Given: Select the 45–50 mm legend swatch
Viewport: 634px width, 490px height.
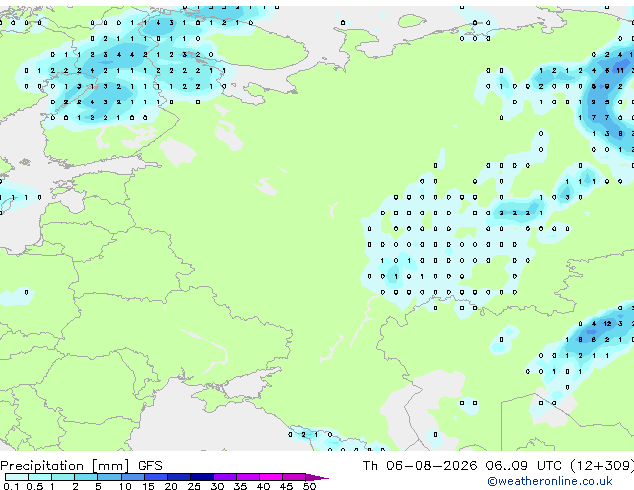Looking at the screenshot, I should point(294,477).
